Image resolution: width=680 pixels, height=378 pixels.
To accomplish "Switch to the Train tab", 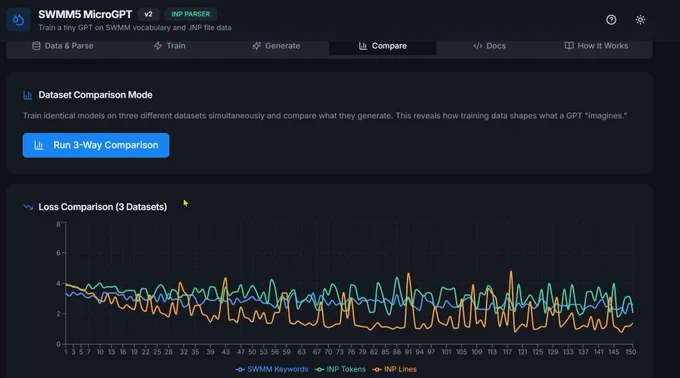I will (x=170, y=46).
